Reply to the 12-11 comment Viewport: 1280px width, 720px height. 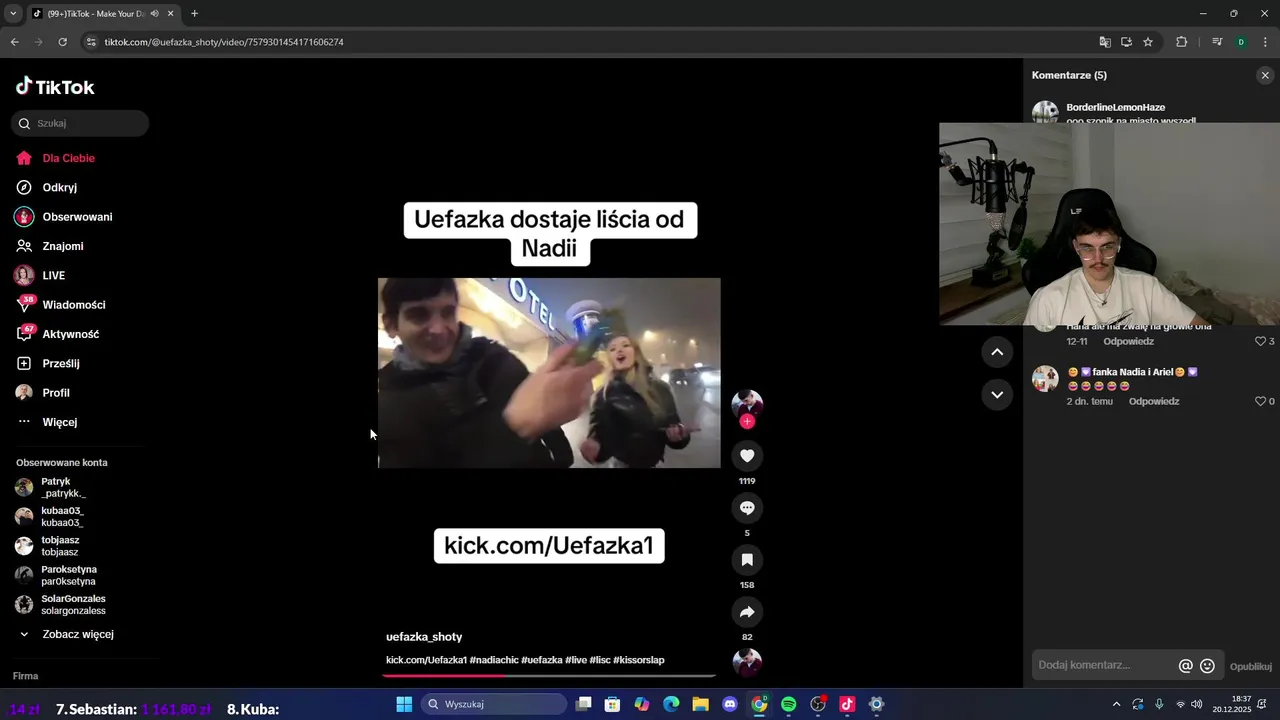[1128, 341]
